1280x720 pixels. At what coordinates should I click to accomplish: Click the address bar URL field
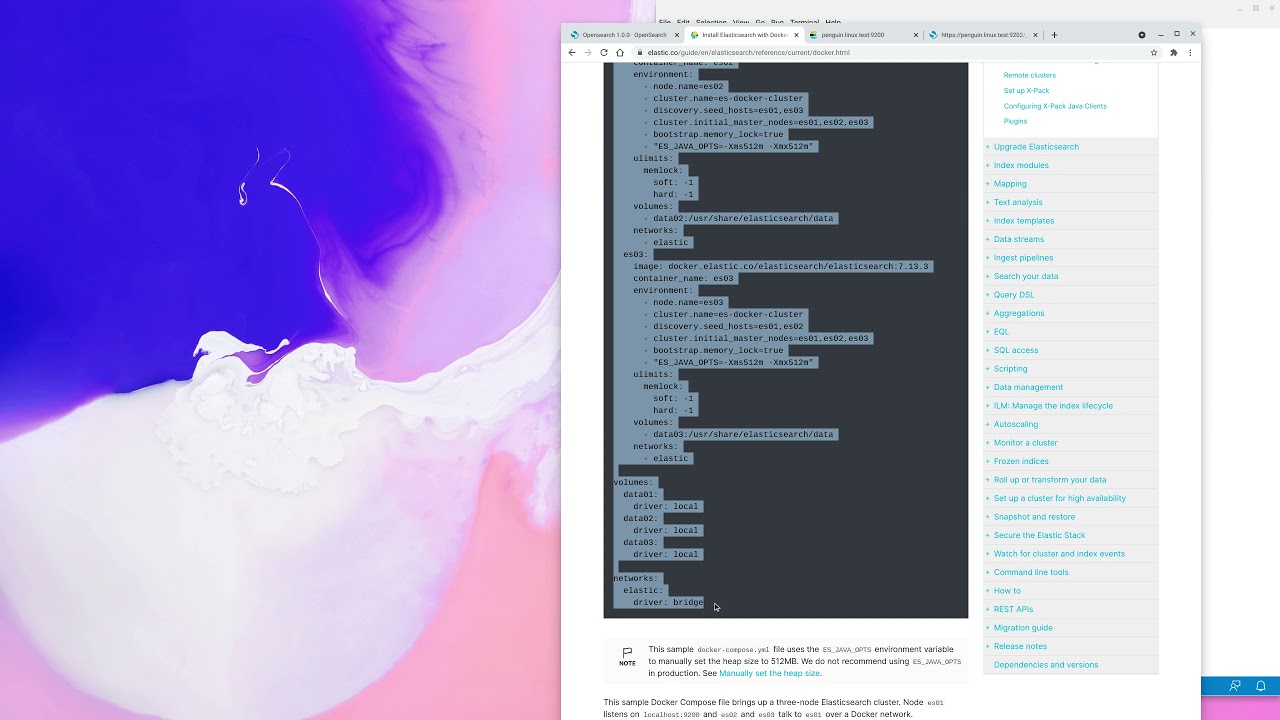[x=890, y=52]
